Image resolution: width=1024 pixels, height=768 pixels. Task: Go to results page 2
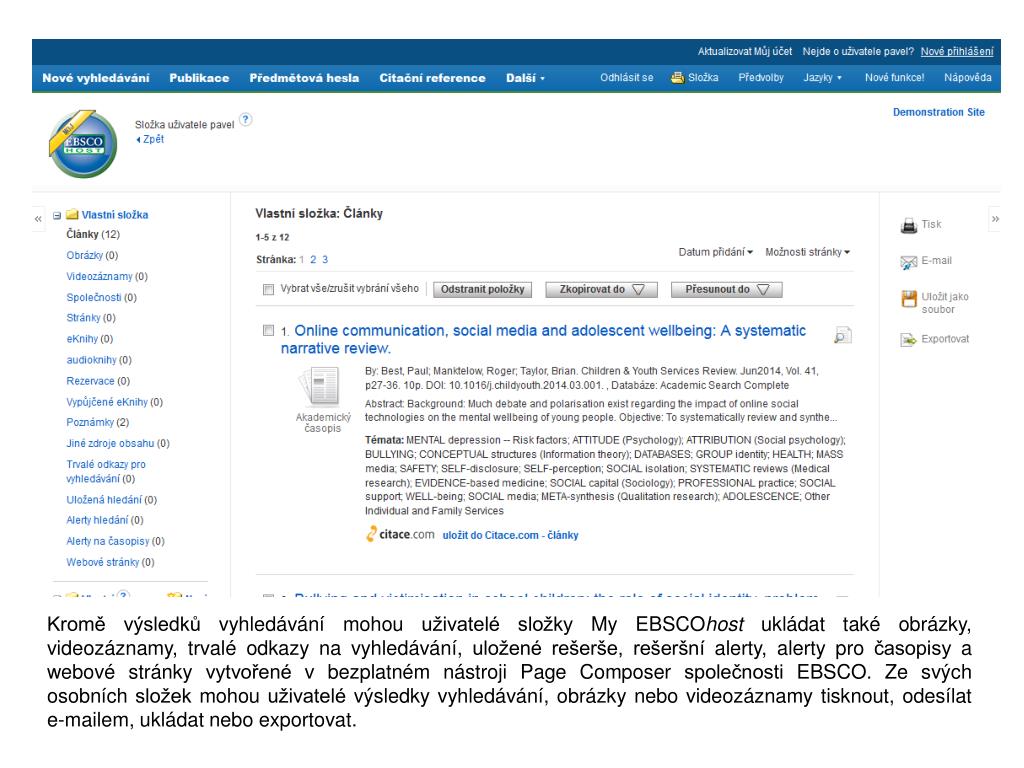[313, 259]
